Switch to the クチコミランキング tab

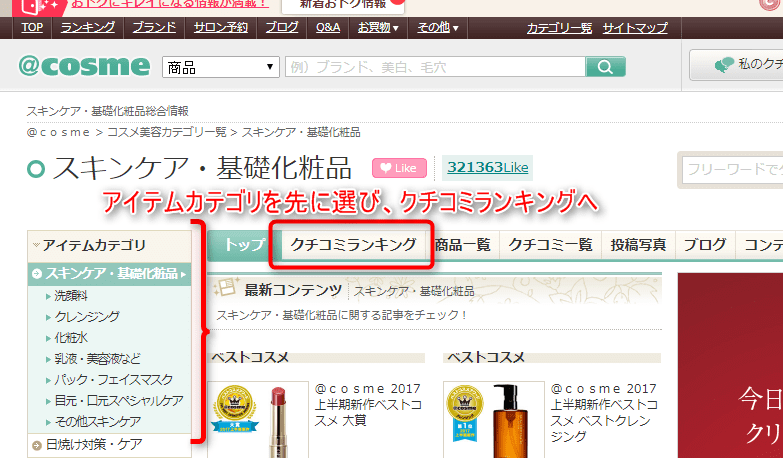point(353,245)
